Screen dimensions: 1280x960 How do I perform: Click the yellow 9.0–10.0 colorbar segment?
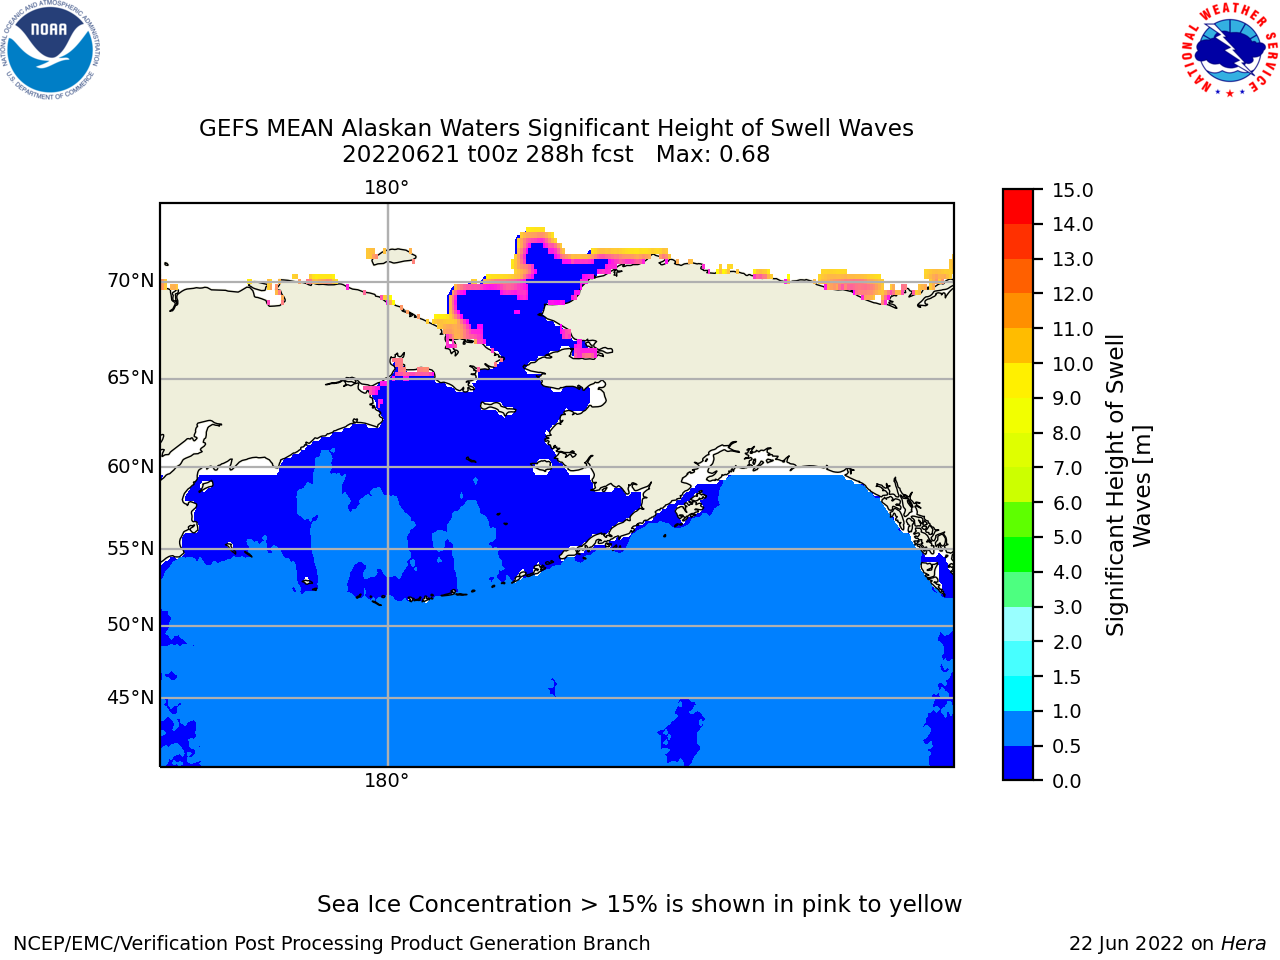pyautogui.click(x=1018, y=380)
